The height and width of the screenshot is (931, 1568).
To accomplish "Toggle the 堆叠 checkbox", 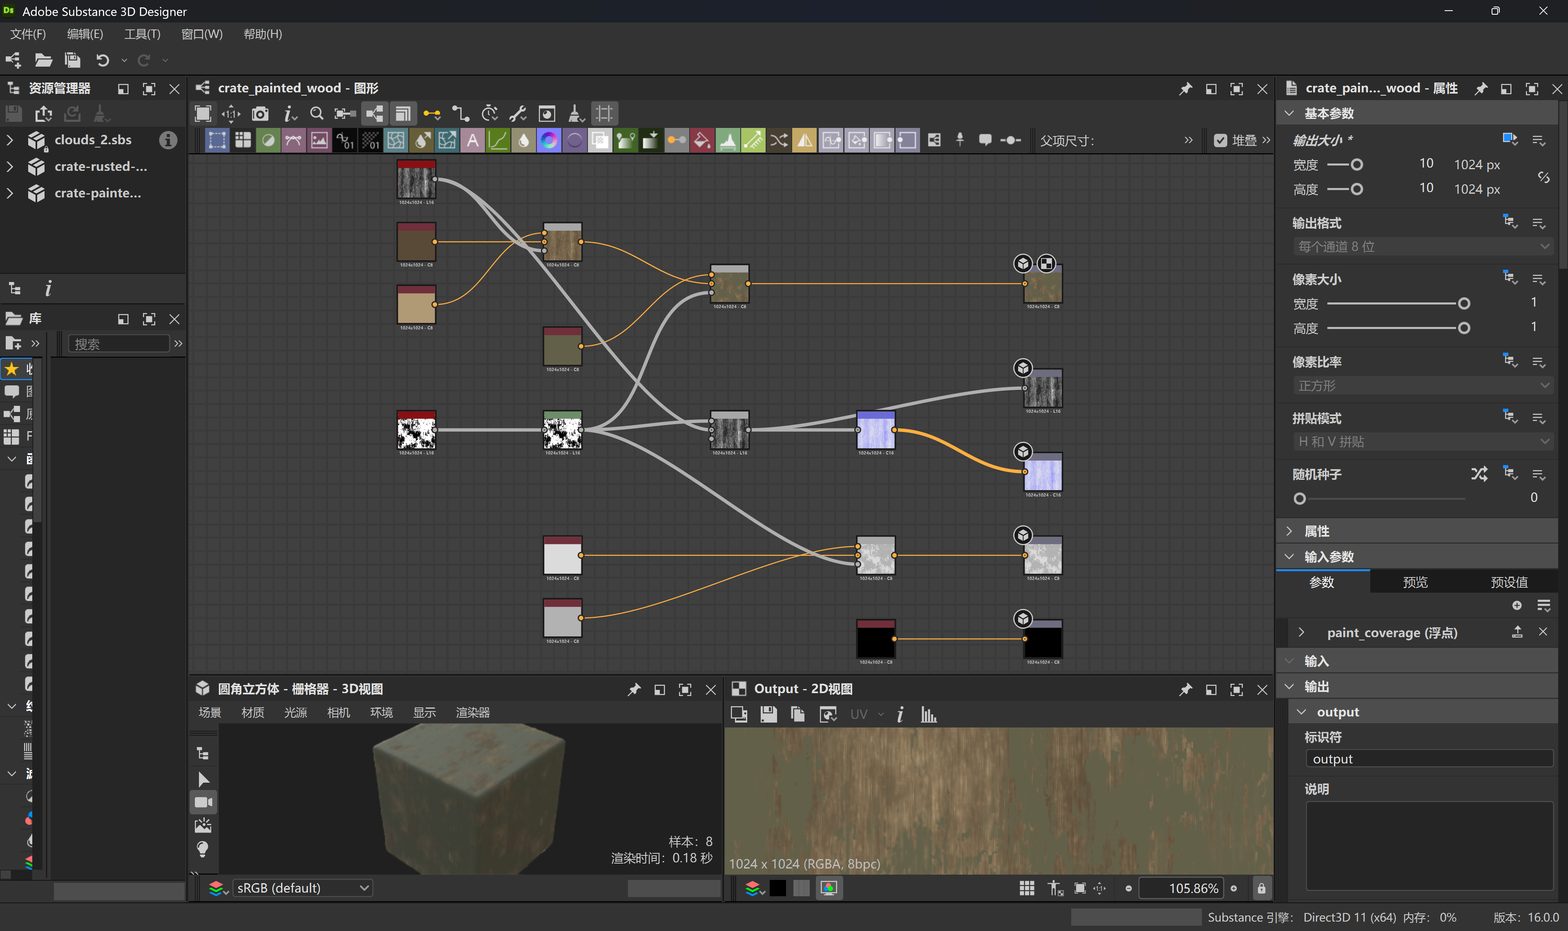I will click(1220, 140).
